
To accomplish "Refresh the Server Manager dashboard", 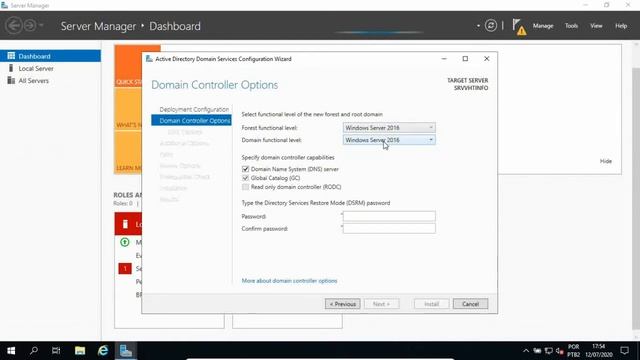I will click(491, 26).
